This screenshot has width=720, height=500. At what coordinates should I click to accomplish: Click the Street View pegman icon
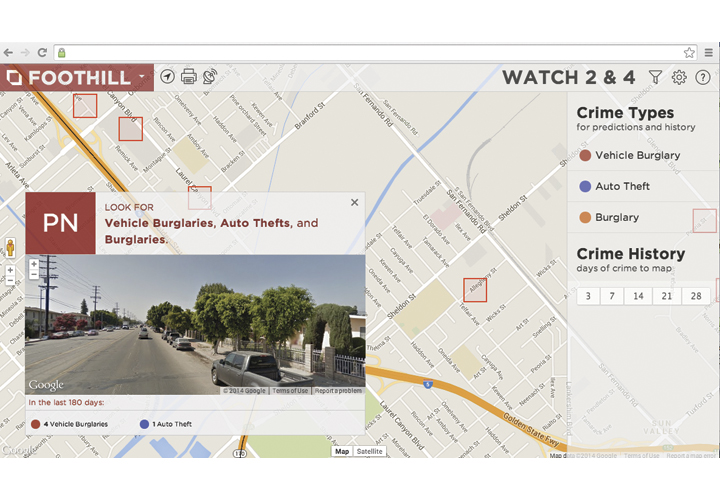pos(11,247)
